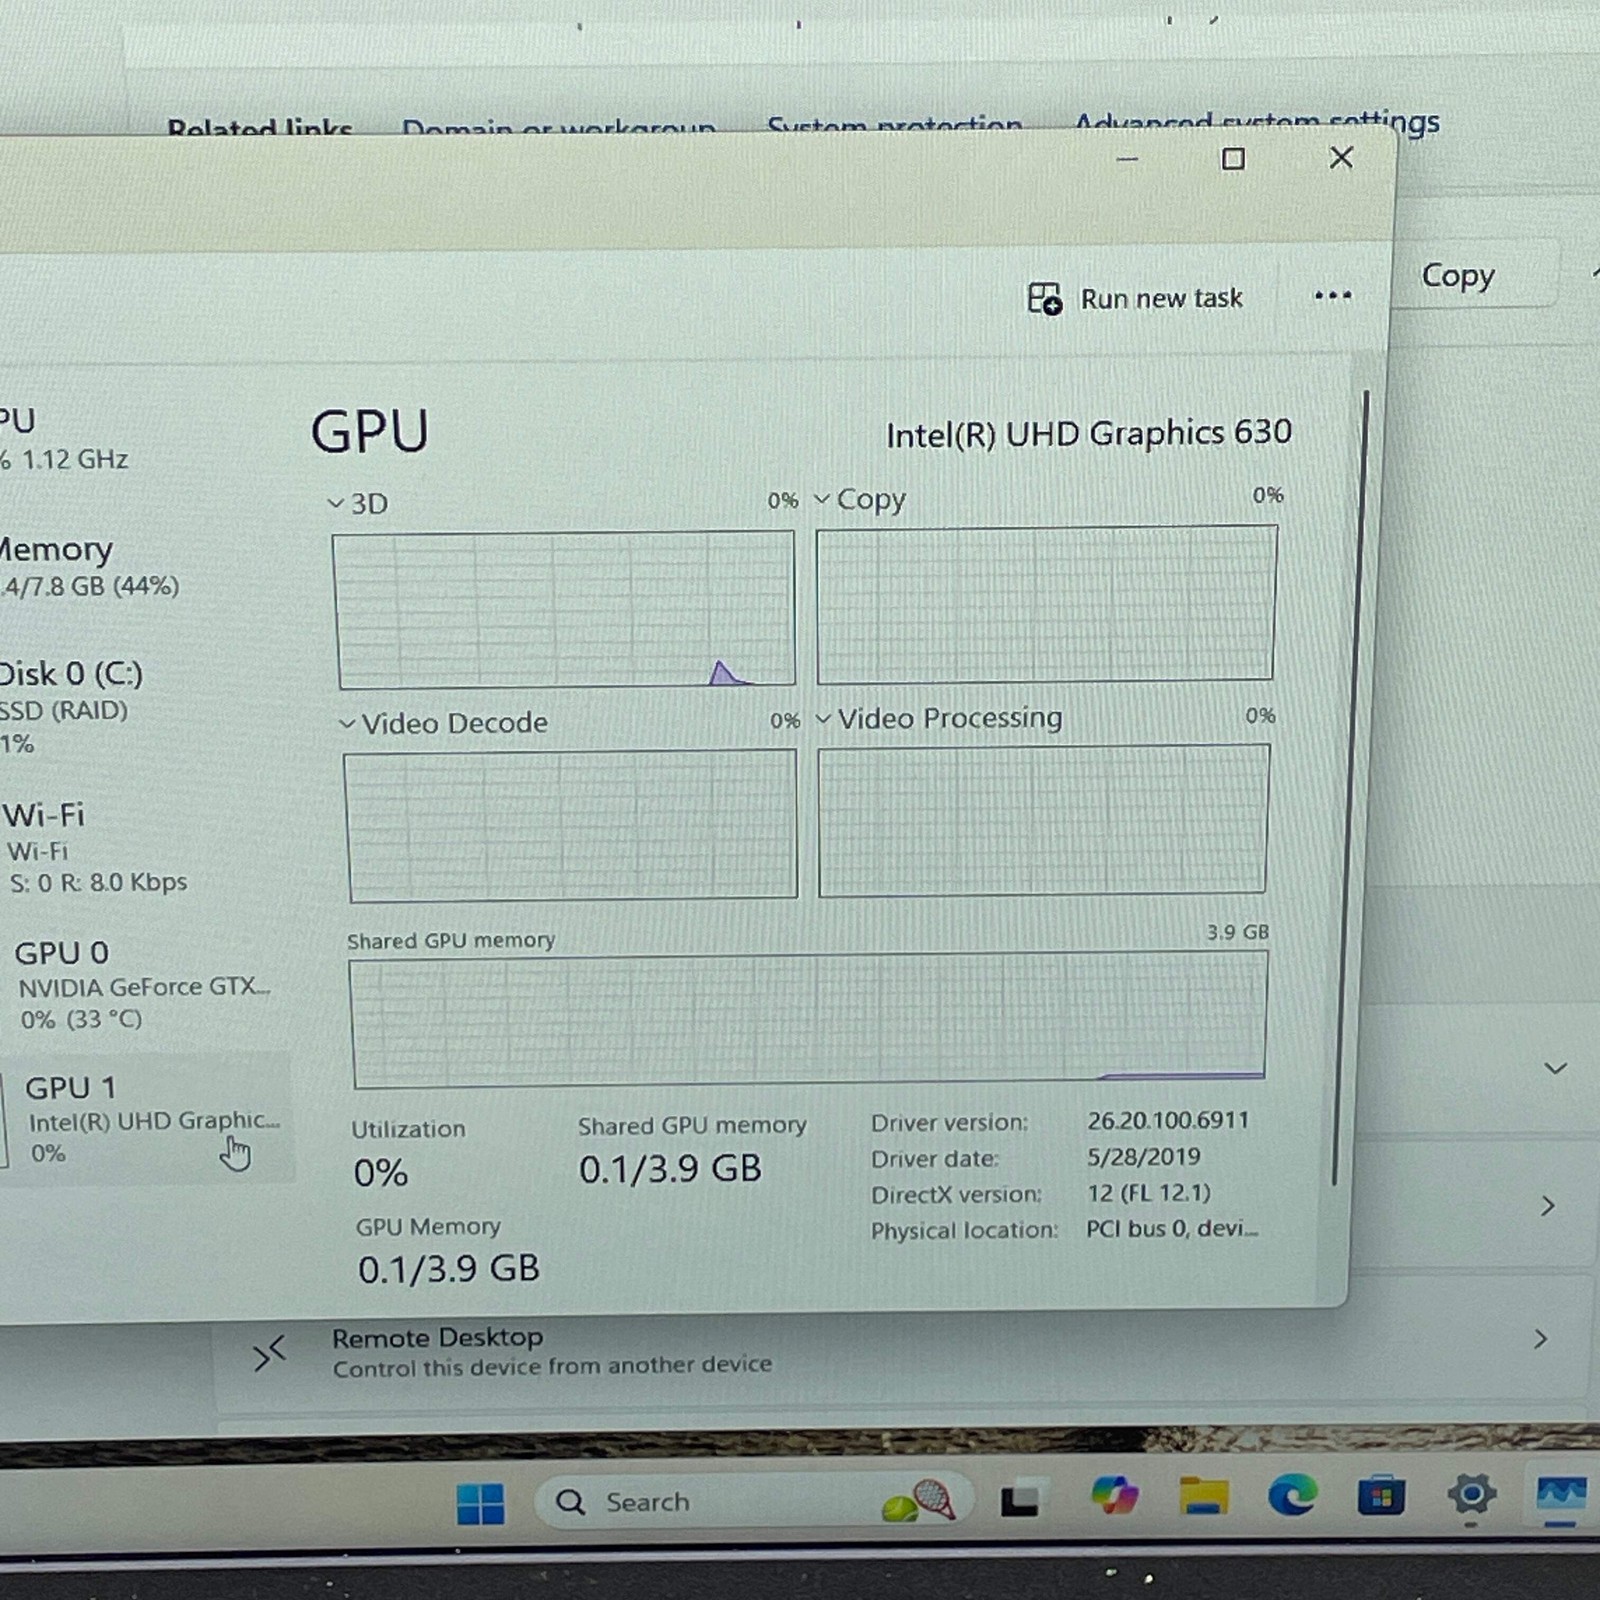Open Microsoft Store from the taskbar
This screenshot has height=1600, width=1600.
pyautogui.click(x=1381, y=1497)
